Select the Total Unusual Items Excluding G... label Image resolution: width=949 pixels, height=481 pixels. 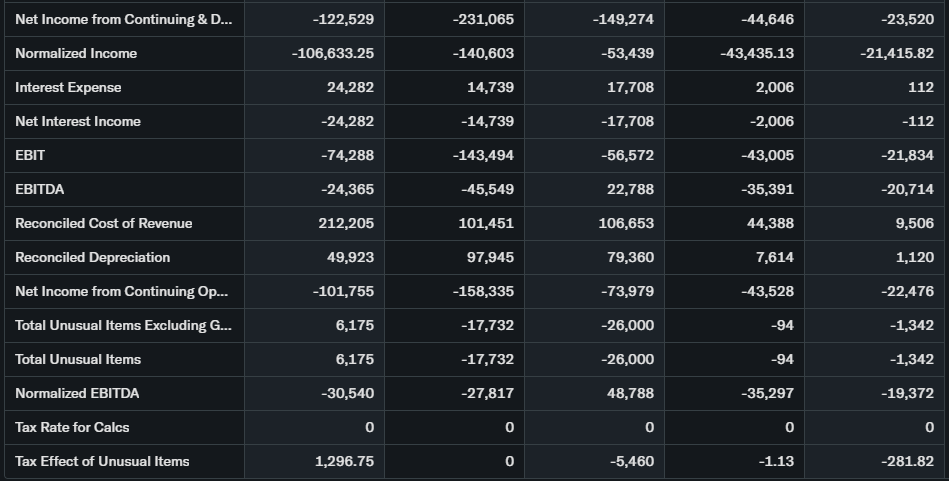point(121,325)
